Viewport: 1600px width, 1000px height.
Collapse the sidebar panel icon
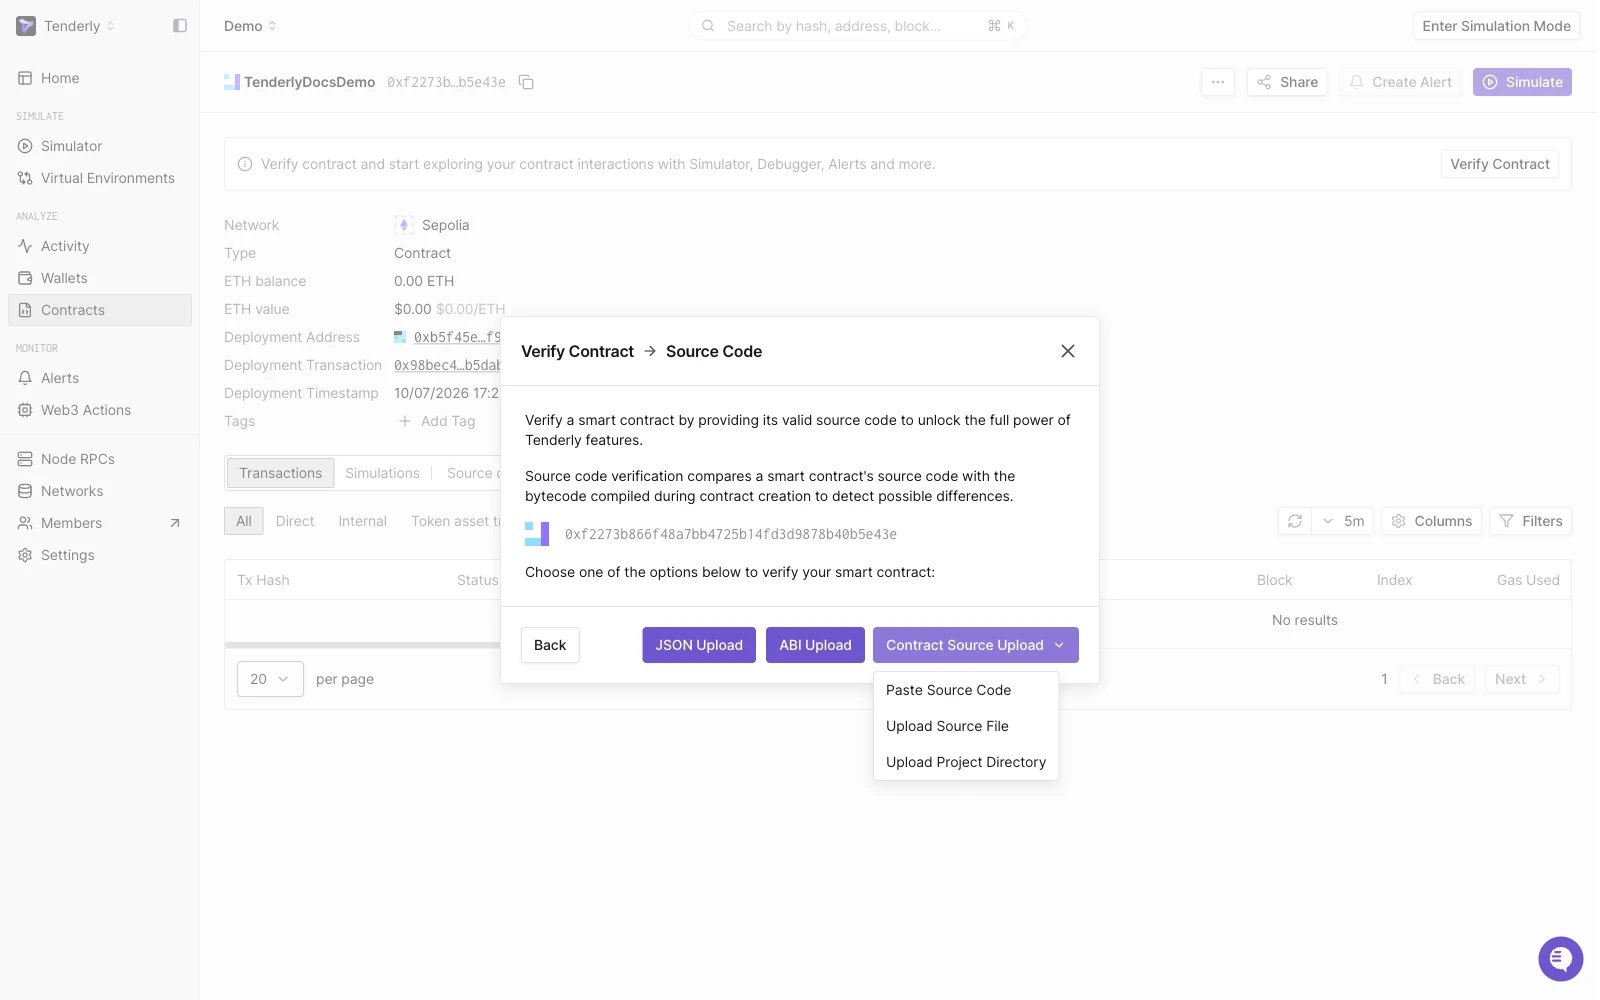180,26
